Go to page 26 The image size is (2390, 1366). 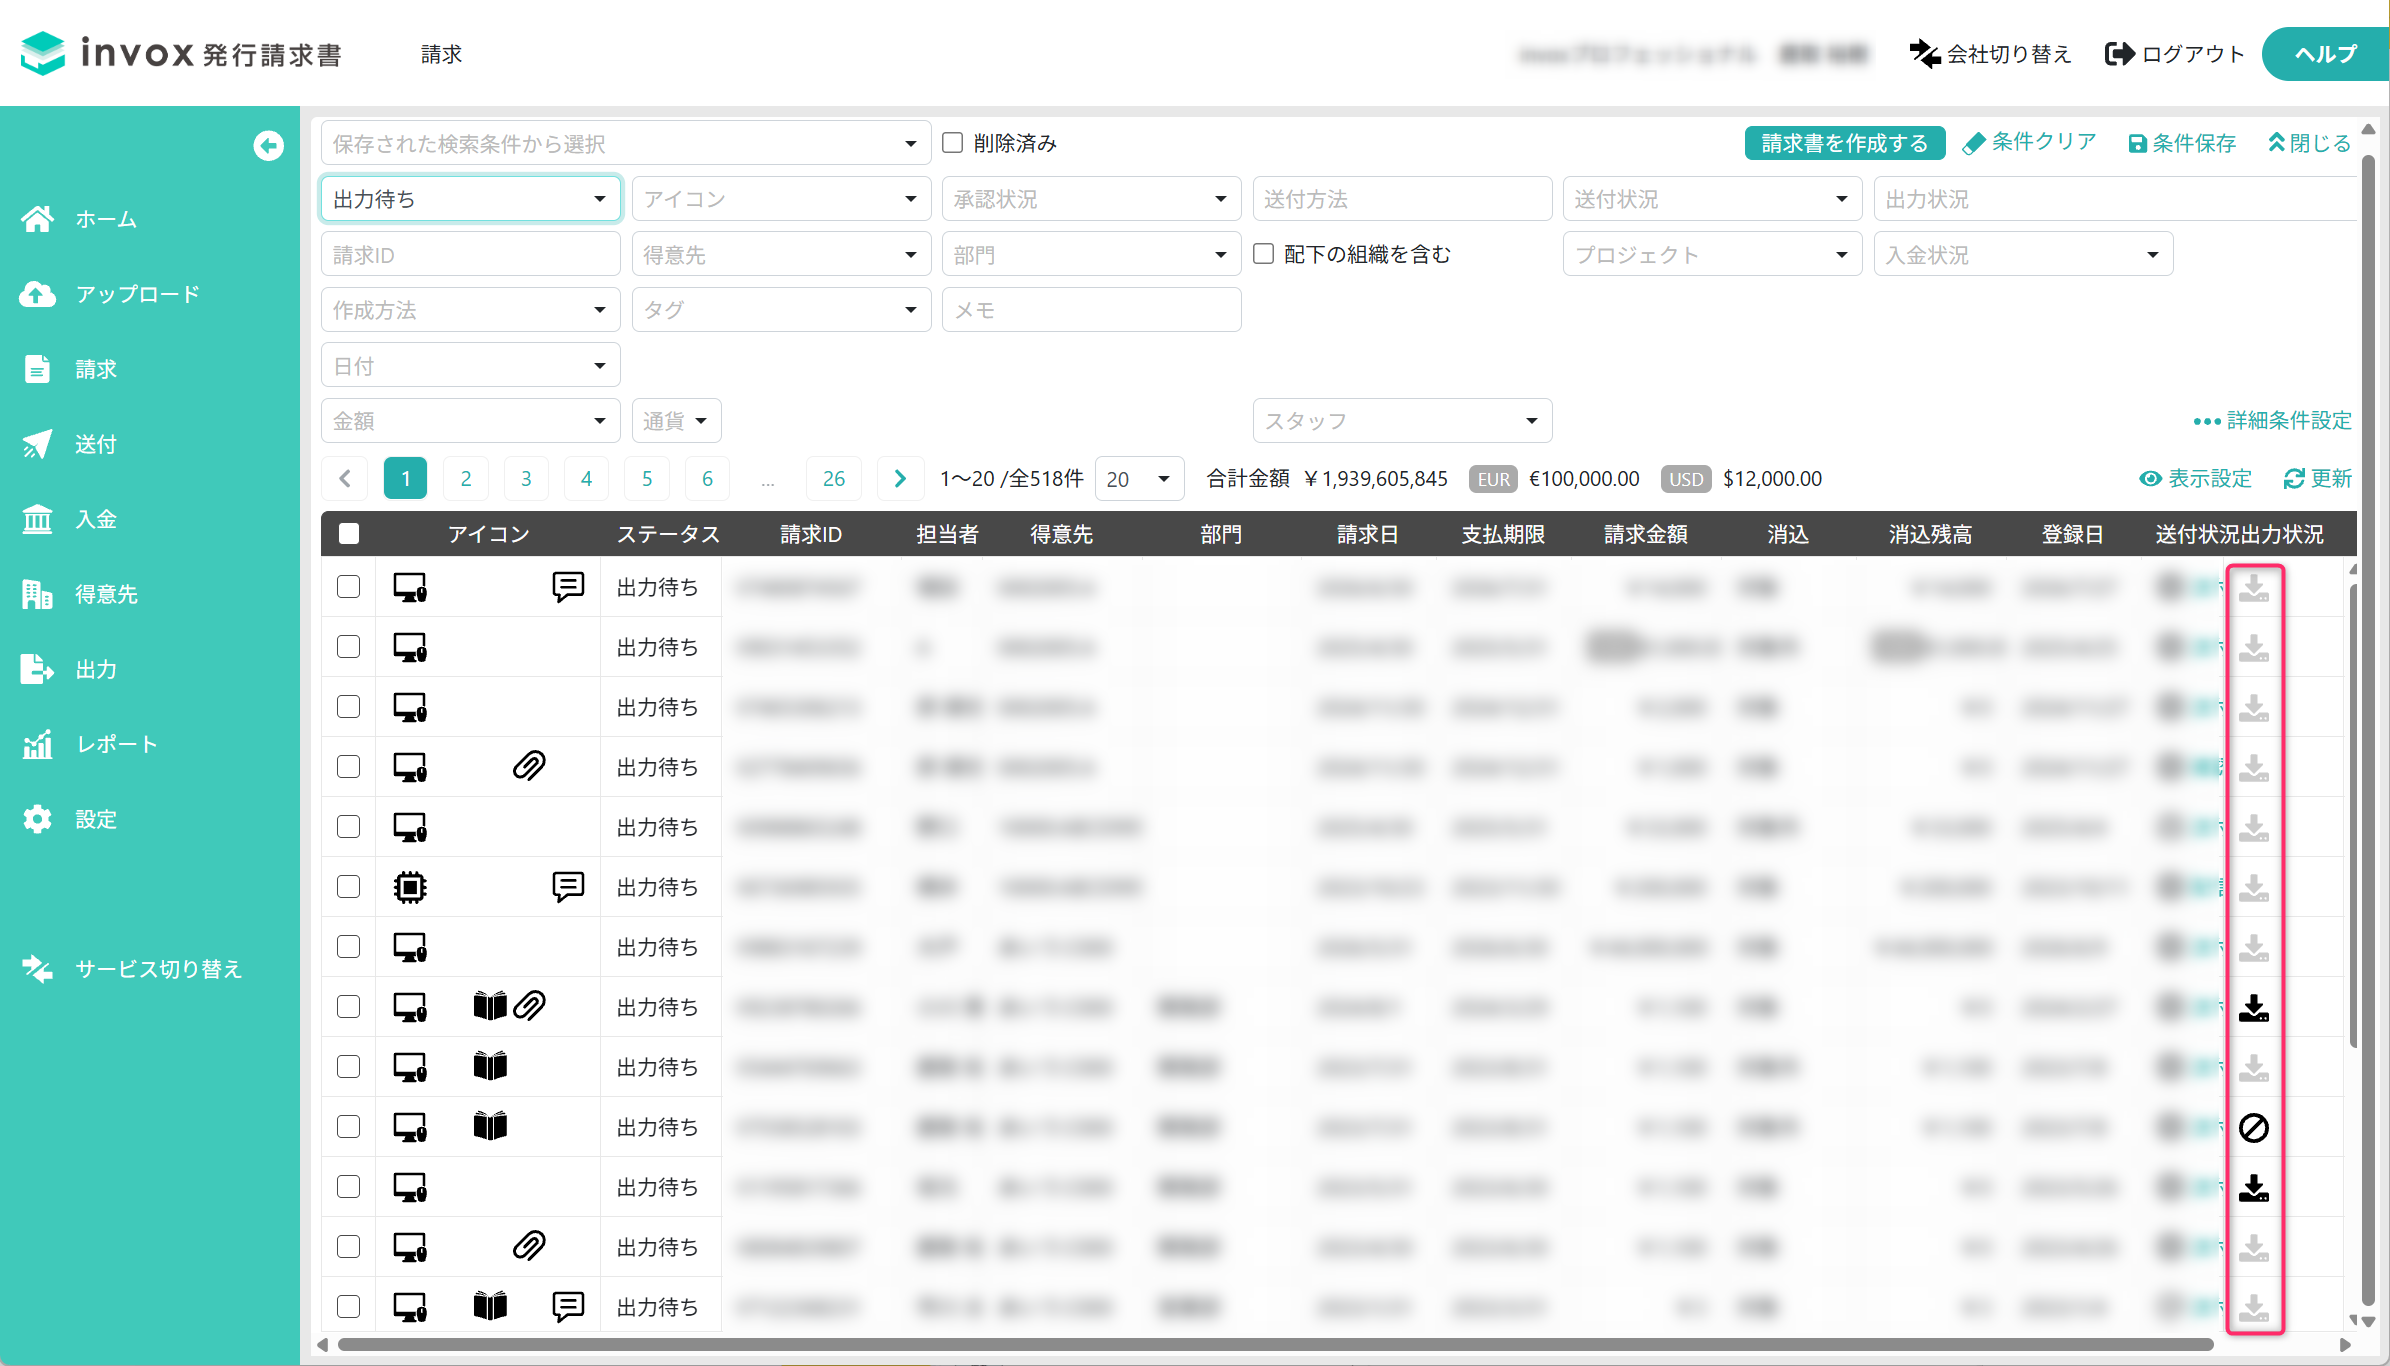click(834, 478)
